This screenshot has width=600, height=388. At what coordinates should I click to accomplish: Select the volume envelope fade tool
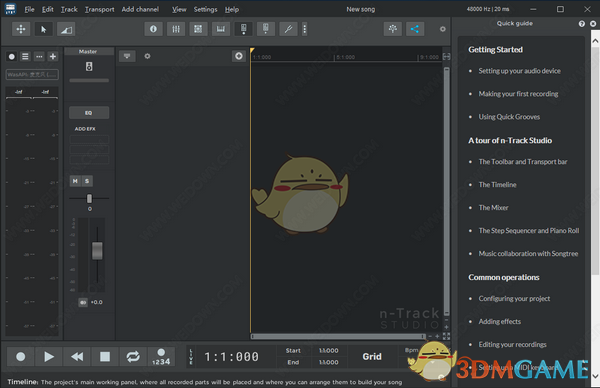coord(66,29)
